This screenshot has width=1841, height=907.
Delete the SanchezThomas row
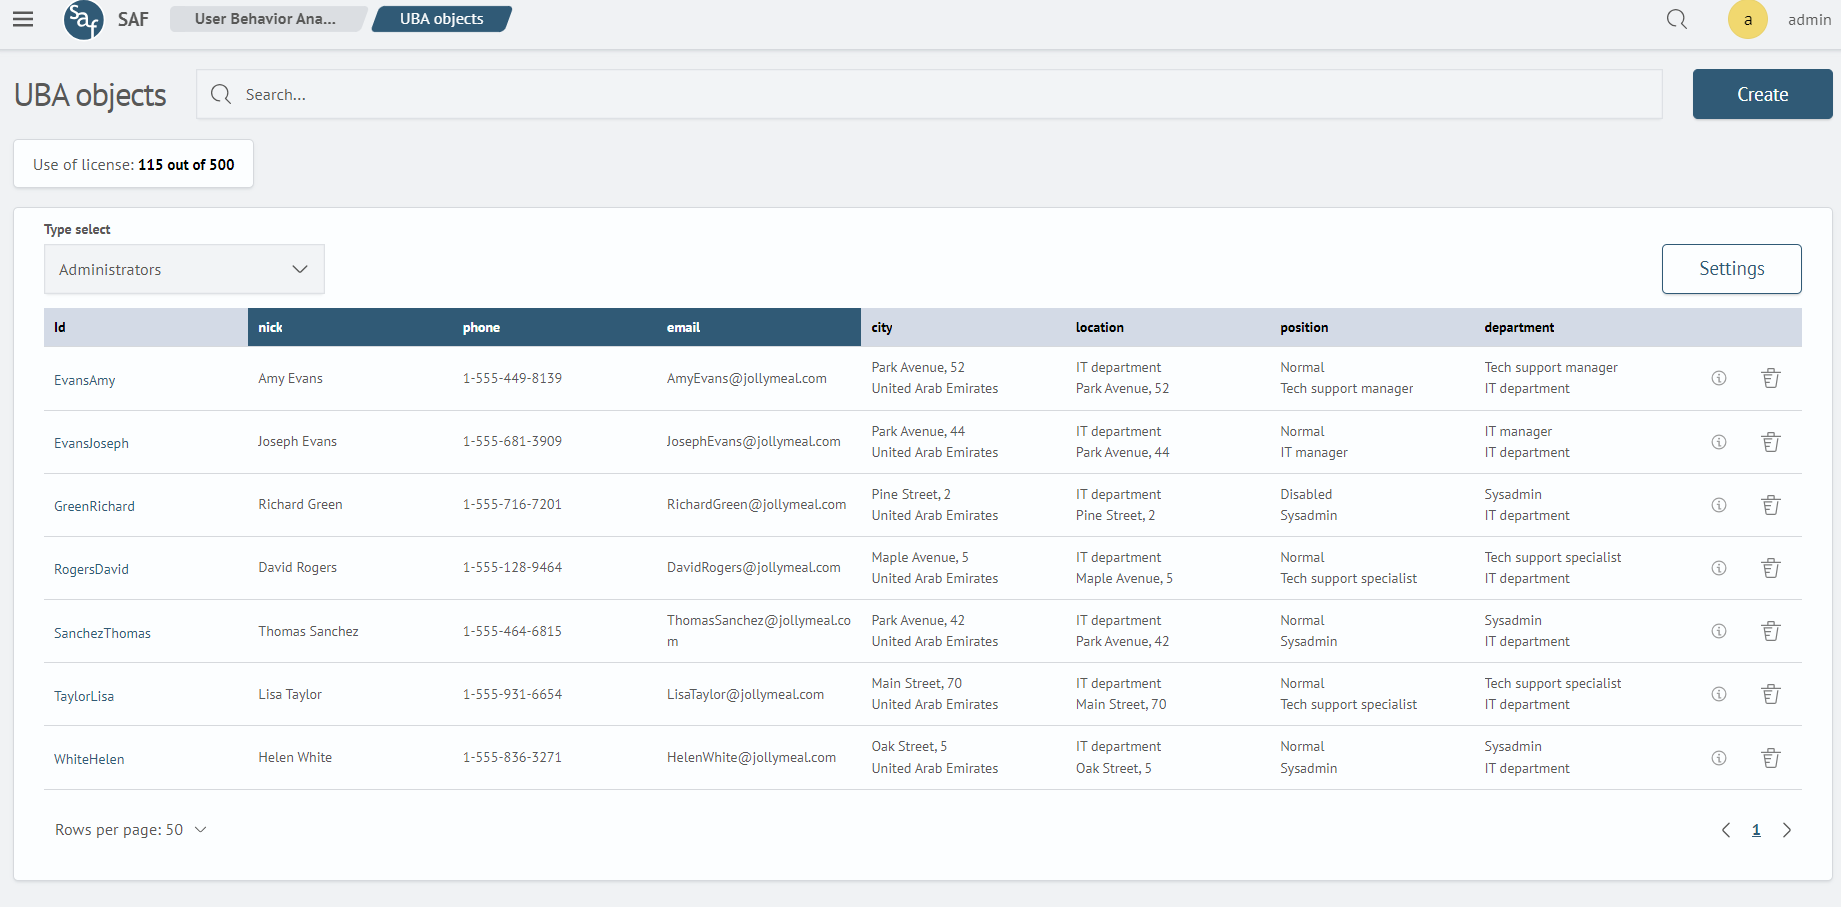point(1771,631)
